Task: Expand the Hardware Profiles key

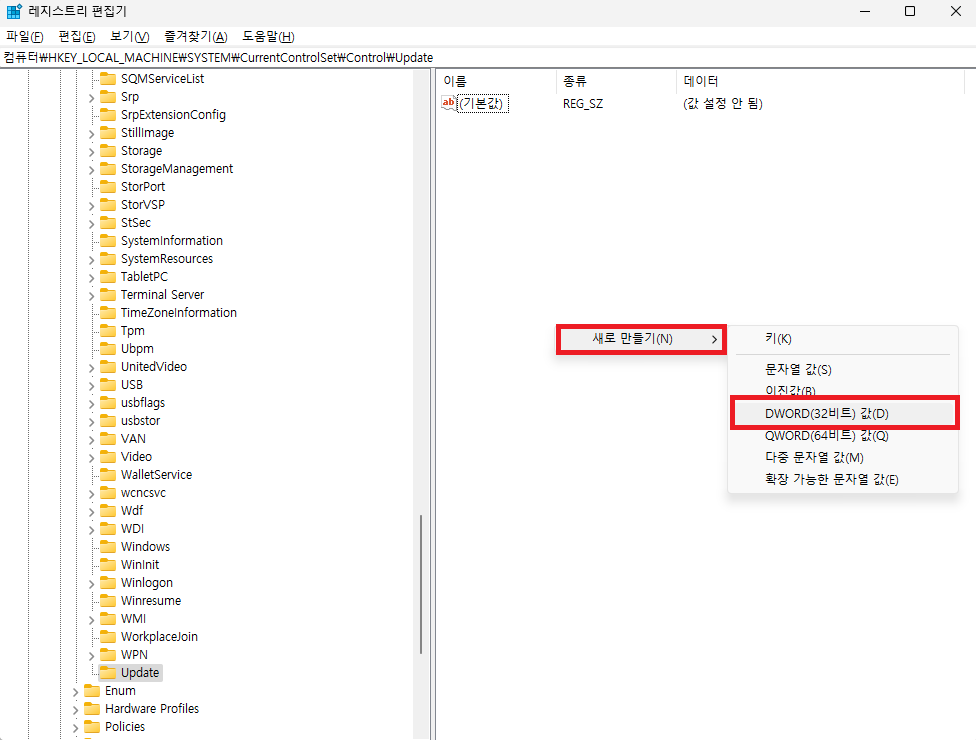Action: (x=75, y=710)
